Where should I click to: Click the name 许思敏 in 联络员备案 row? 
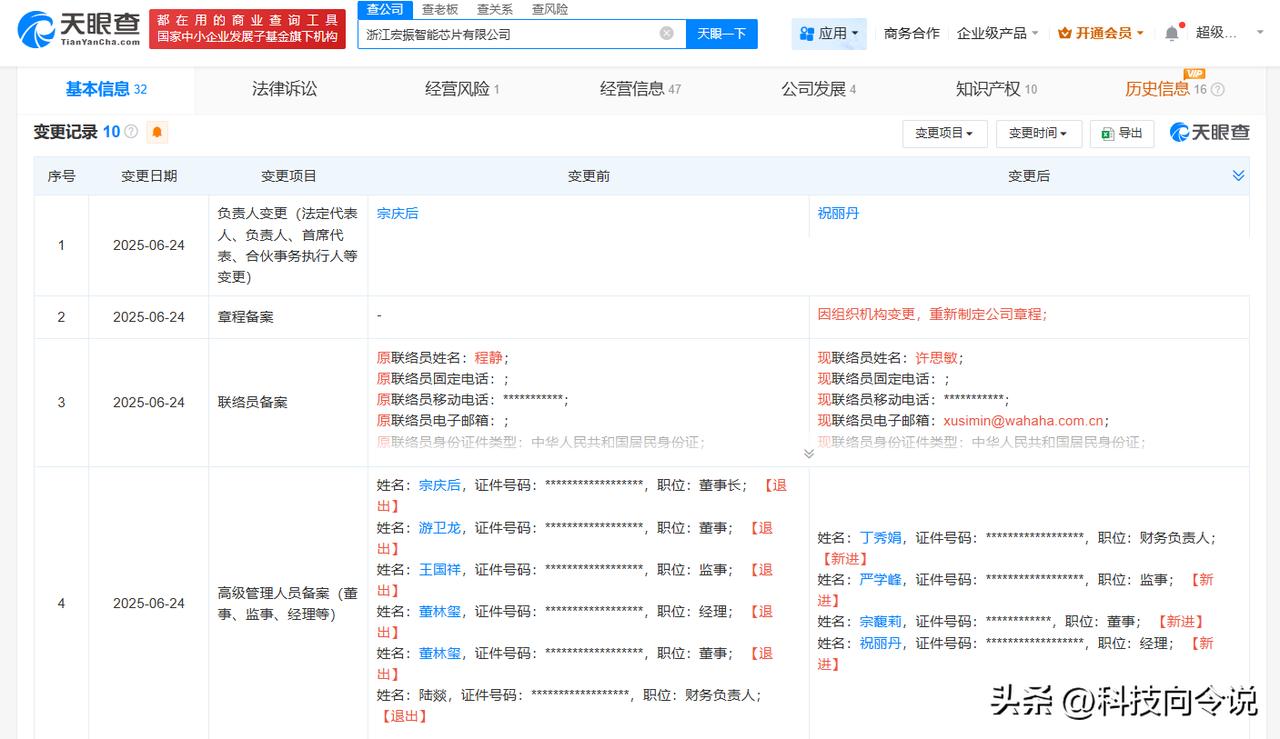[x=937, y=358]
